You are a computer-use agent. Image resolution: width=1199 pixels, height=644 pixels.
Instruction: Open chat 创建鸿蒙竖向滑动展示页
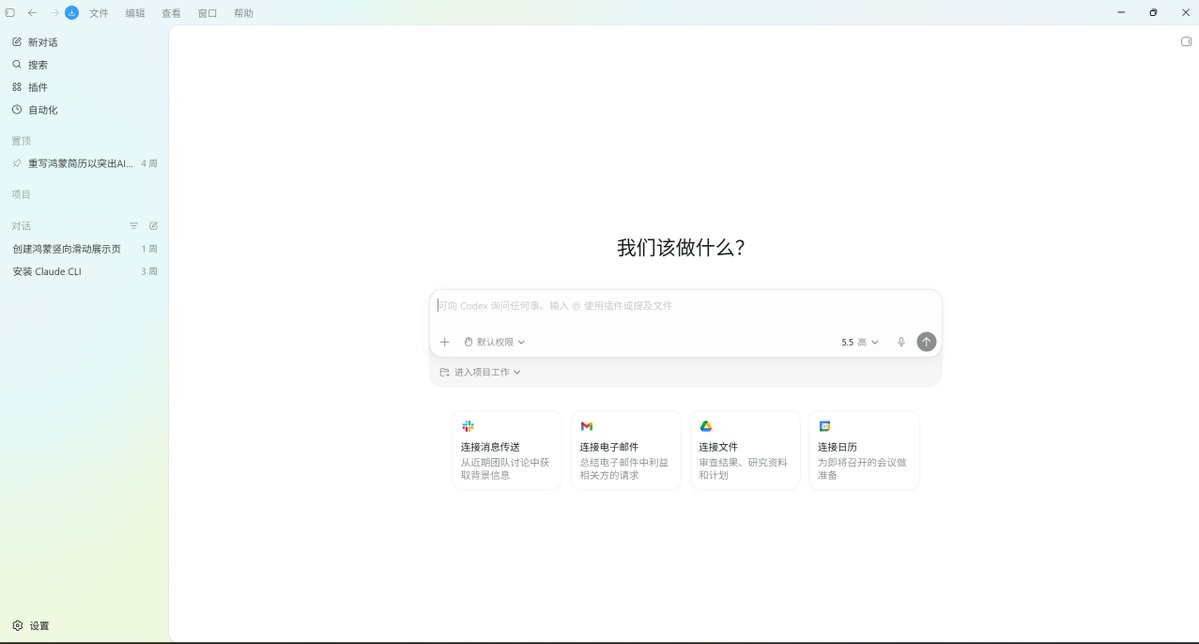click(x=84, y=249)
